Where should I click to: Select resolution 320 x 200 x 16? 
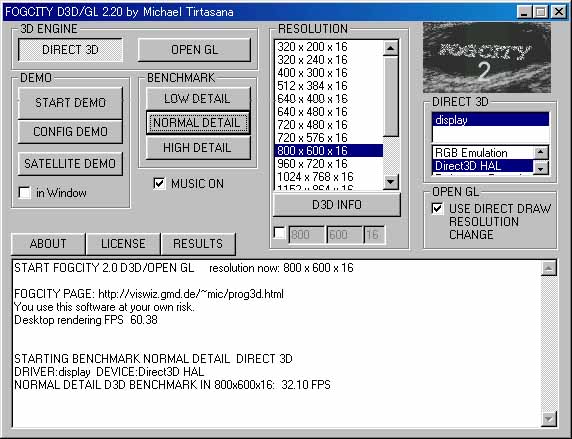point(328,47)
